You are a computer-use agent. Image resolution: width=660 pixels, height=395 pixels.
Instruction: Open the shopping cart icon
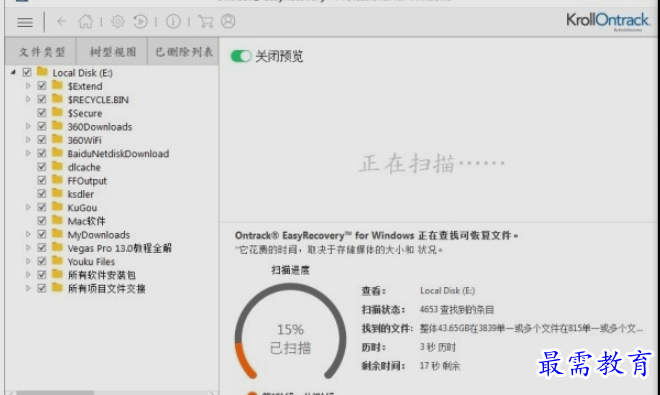tap(205, 21)
